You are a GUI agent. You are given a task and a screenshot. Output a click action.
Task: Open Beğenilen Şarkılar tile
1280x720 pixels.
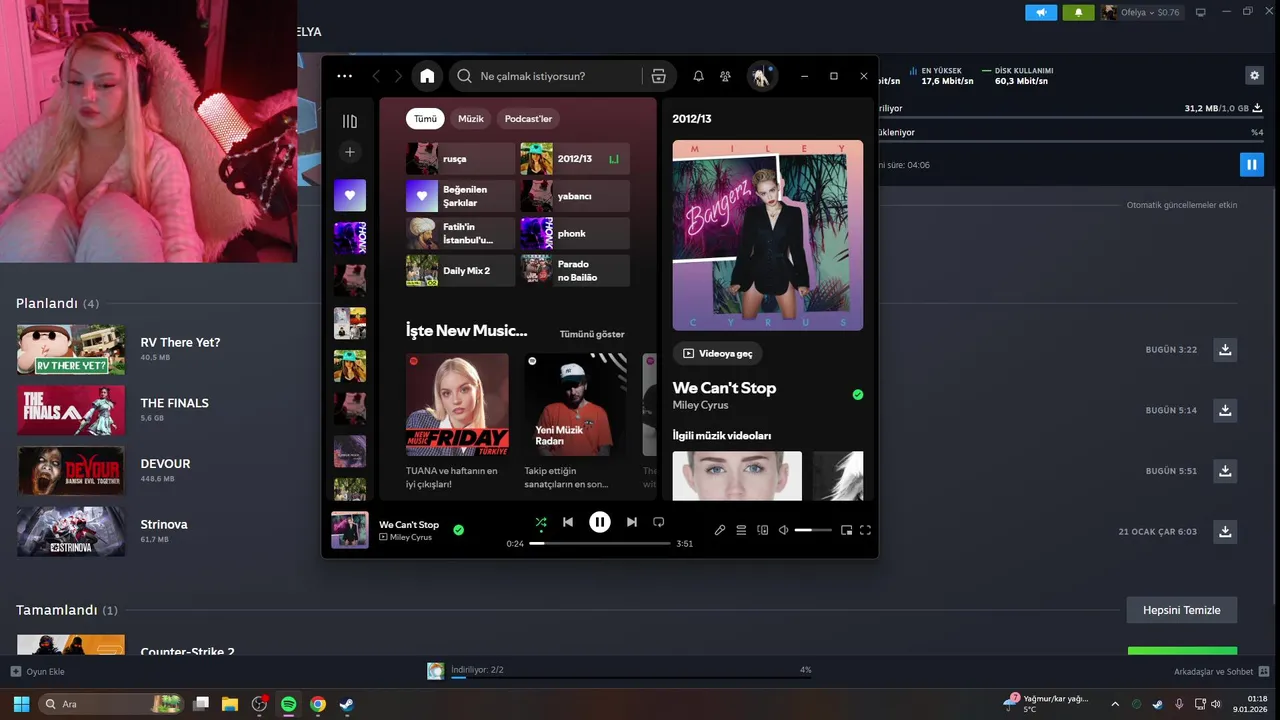point(461,196)
